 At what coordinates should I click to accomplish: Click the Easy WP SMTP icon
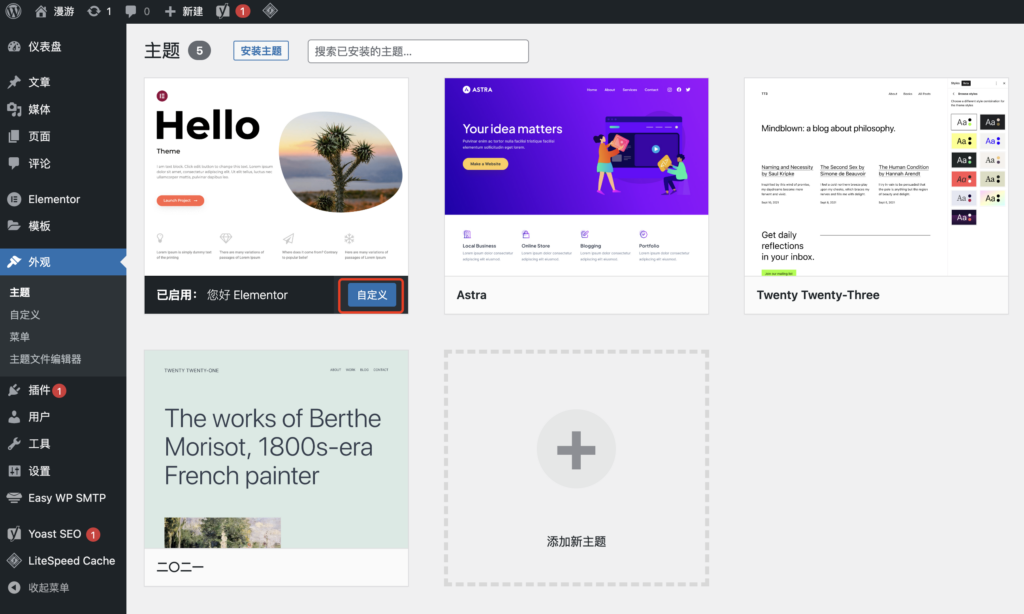(14, 498)
